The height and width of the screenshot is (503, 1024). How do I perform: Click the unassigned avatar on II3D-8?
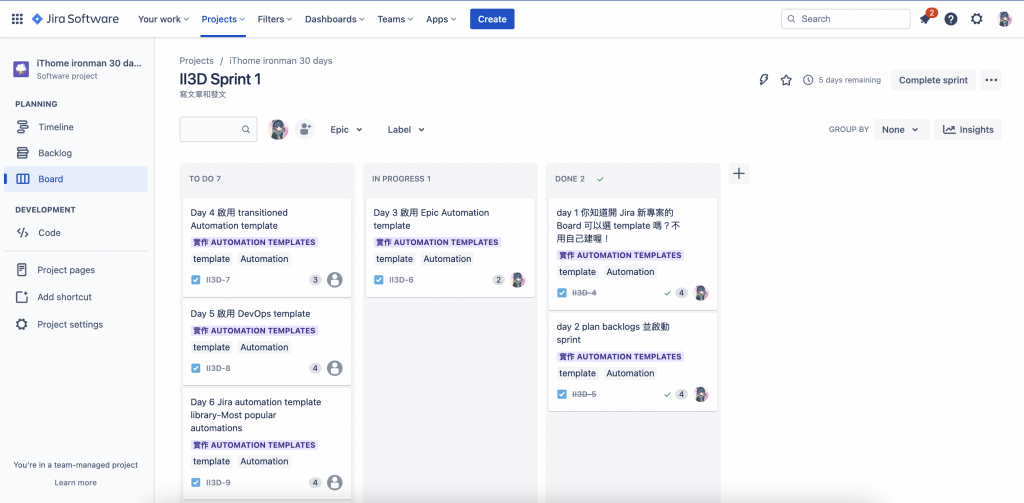334,368
